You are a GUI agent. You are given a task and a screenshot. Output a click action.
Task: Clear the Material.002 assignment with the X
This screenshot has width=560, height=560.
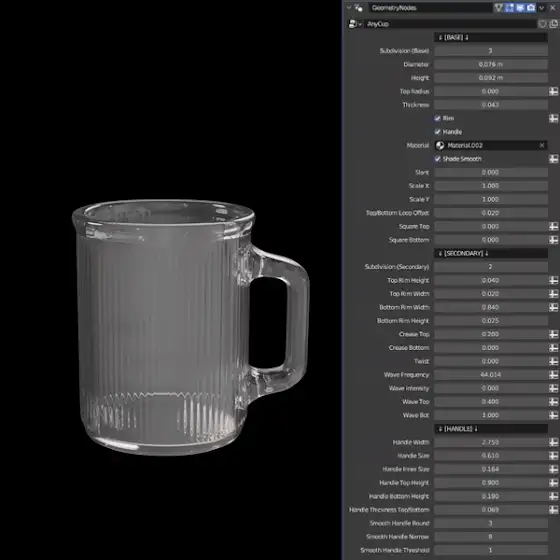(542, 145)
